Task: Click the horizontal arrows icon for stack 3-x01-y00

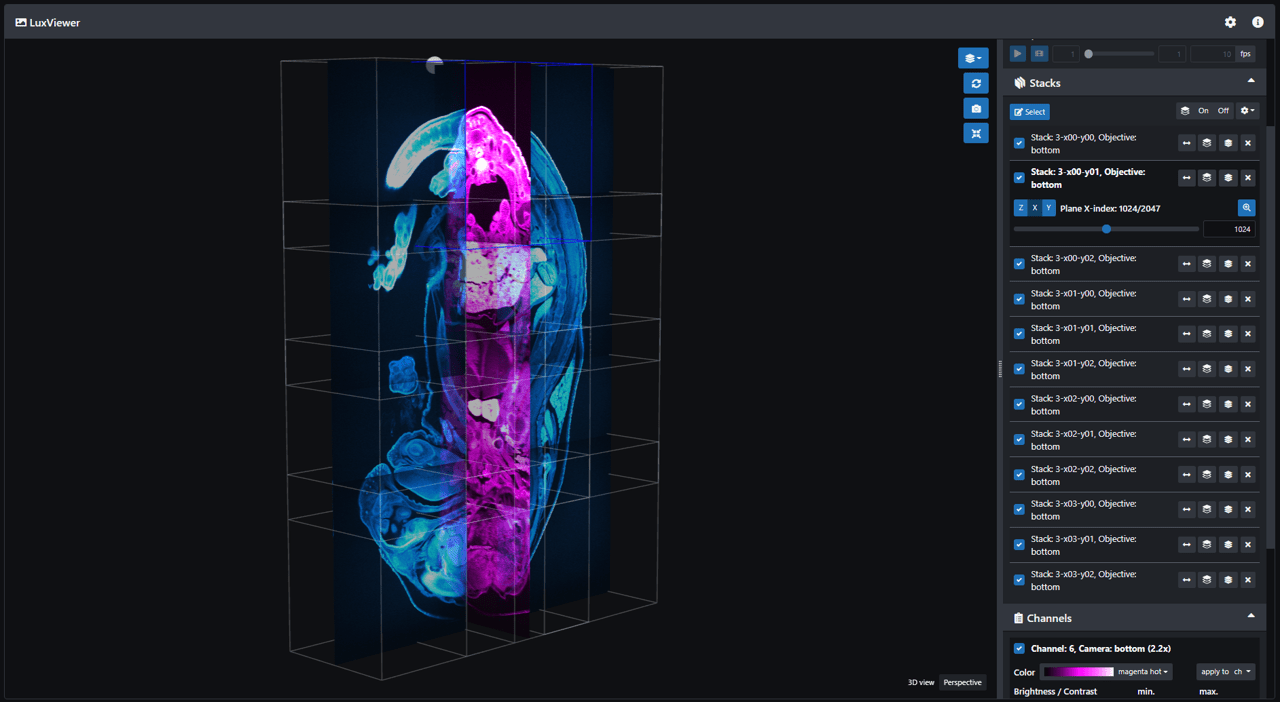Action: click(1186, 299)
